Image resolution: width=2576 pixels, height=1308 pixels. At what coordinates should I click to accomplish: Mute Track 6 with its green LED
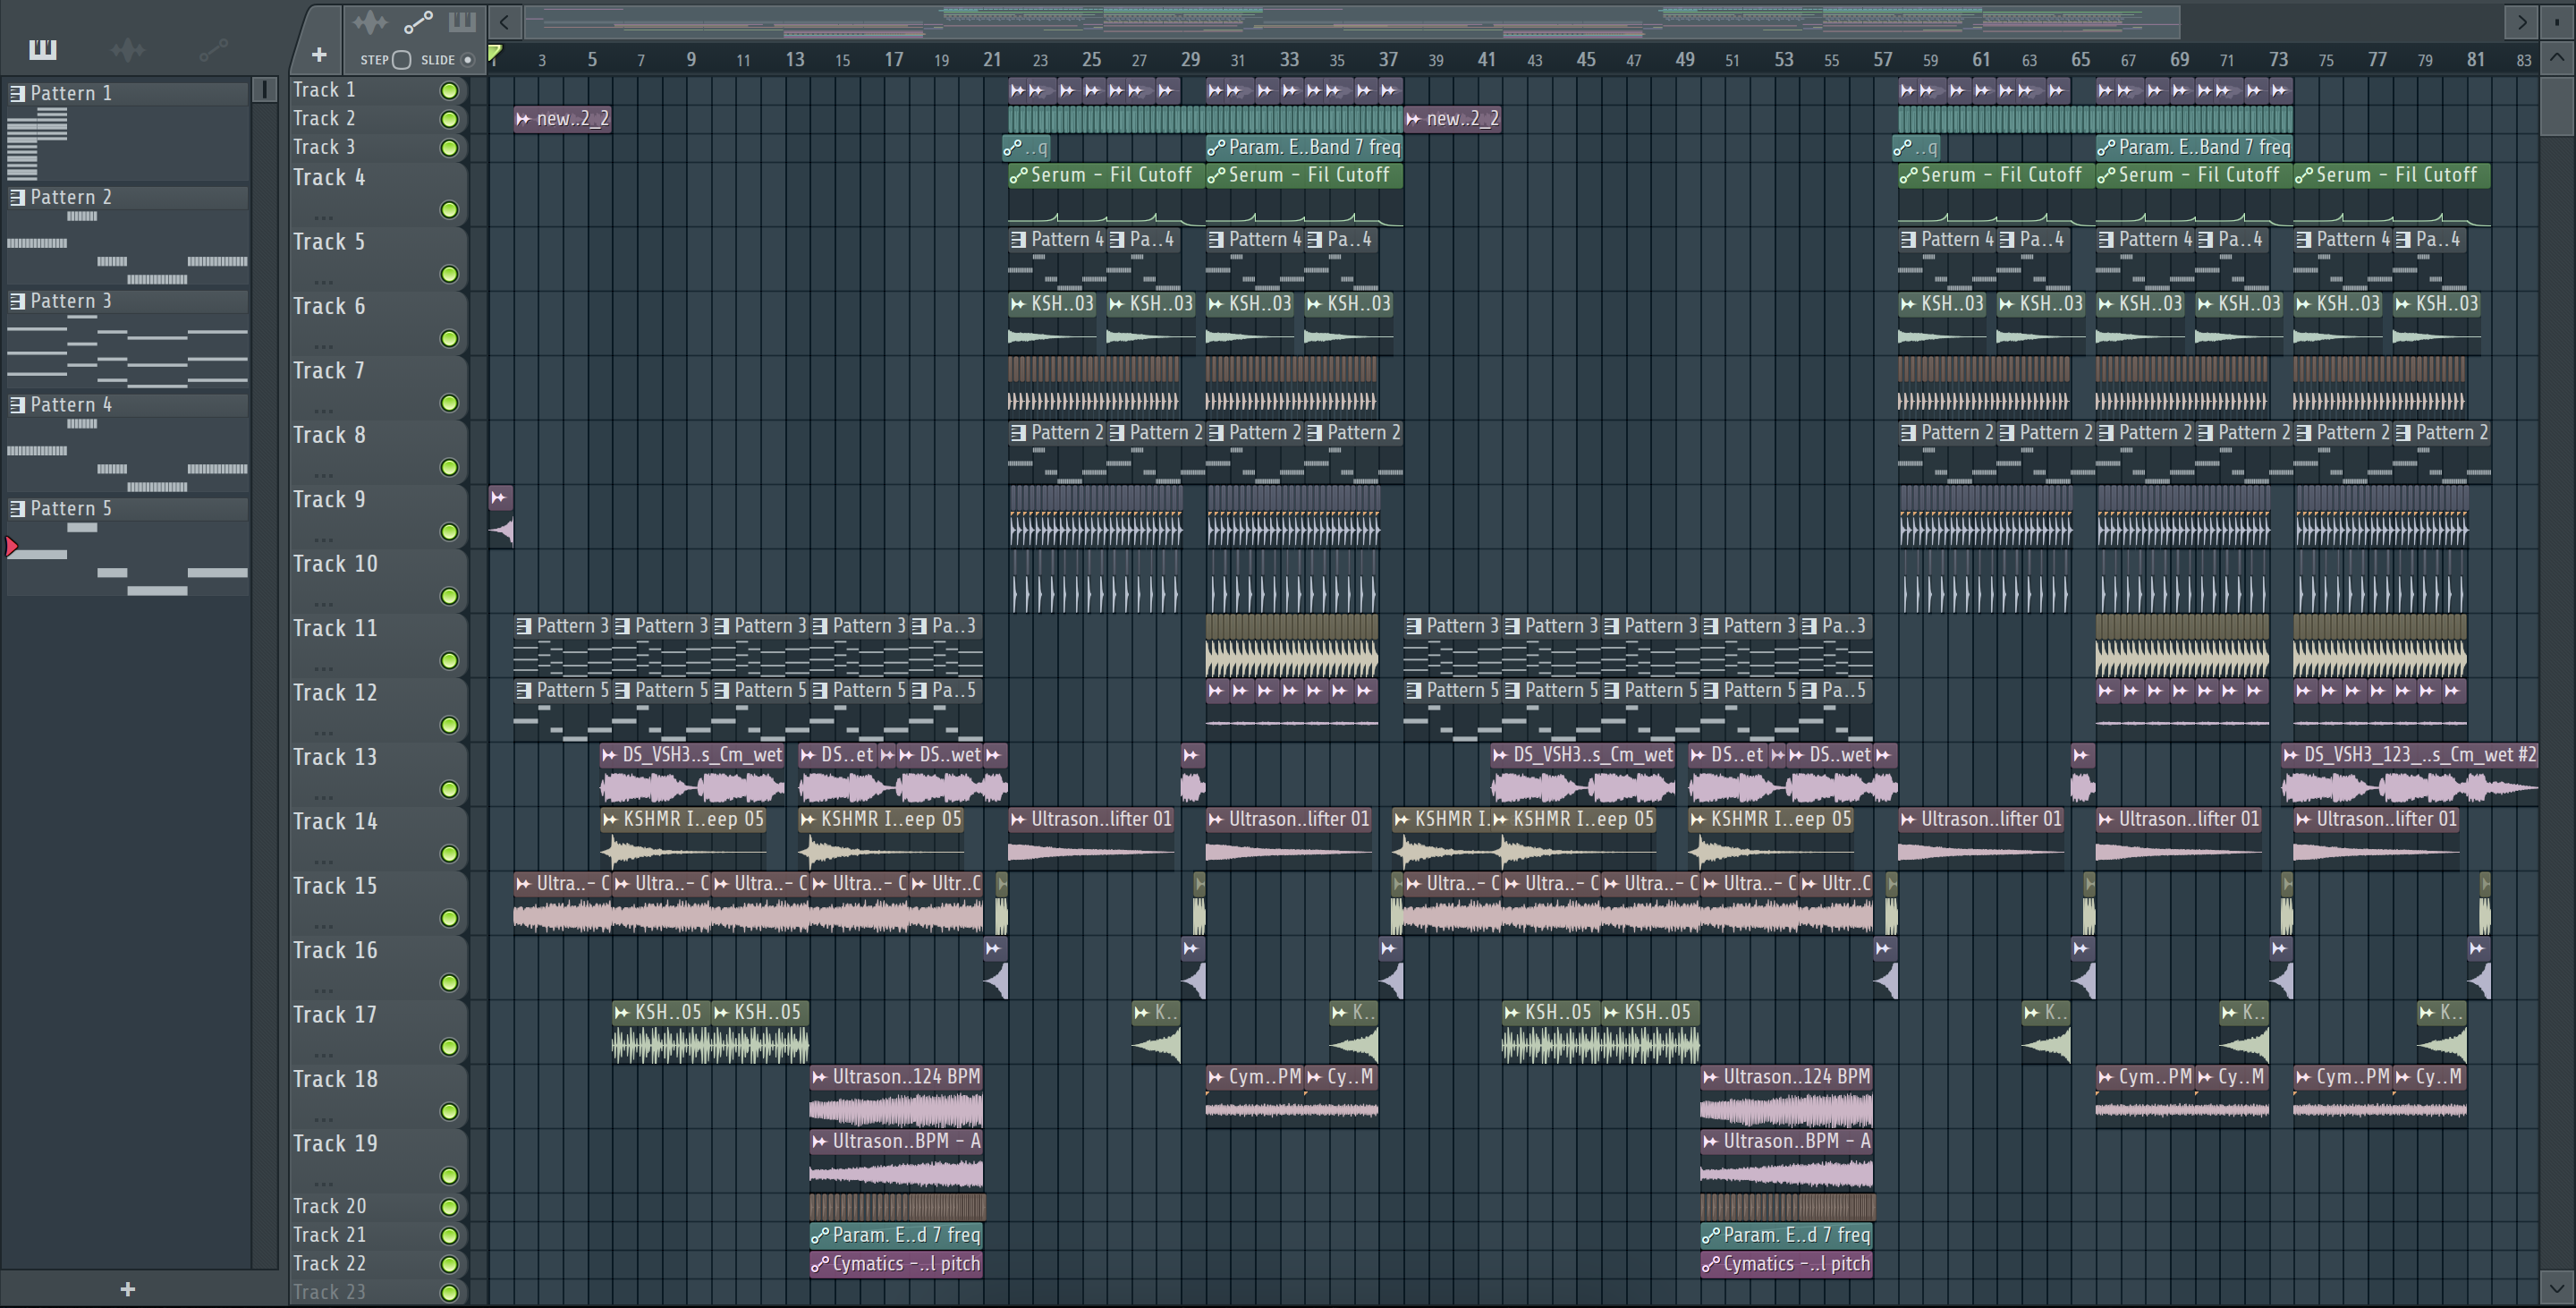pos(449,339)
